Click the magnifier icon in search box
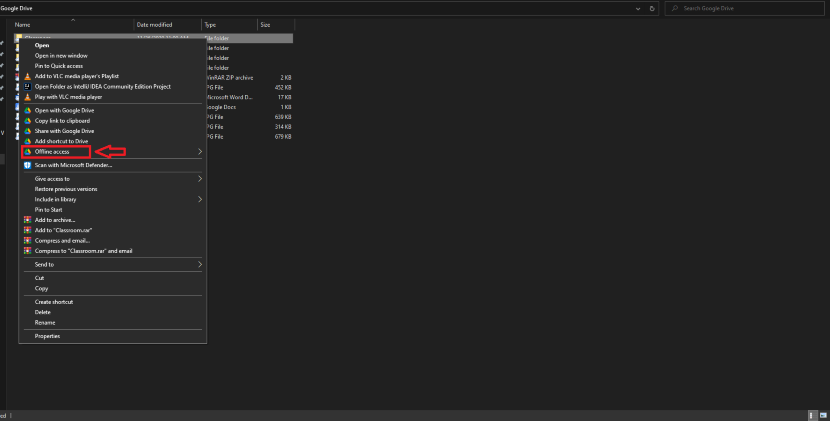 tap(675, 8)
